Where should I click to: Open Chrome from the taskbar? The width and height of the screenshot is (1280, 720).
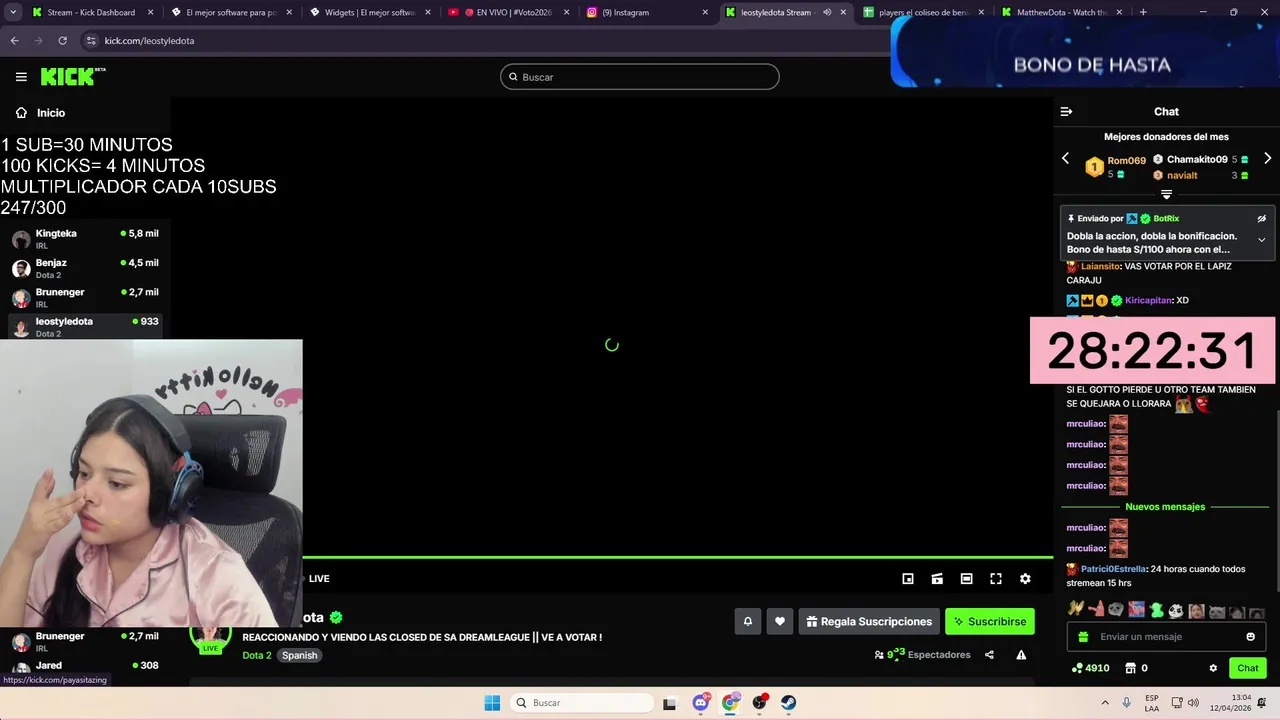tap(730, 703)
